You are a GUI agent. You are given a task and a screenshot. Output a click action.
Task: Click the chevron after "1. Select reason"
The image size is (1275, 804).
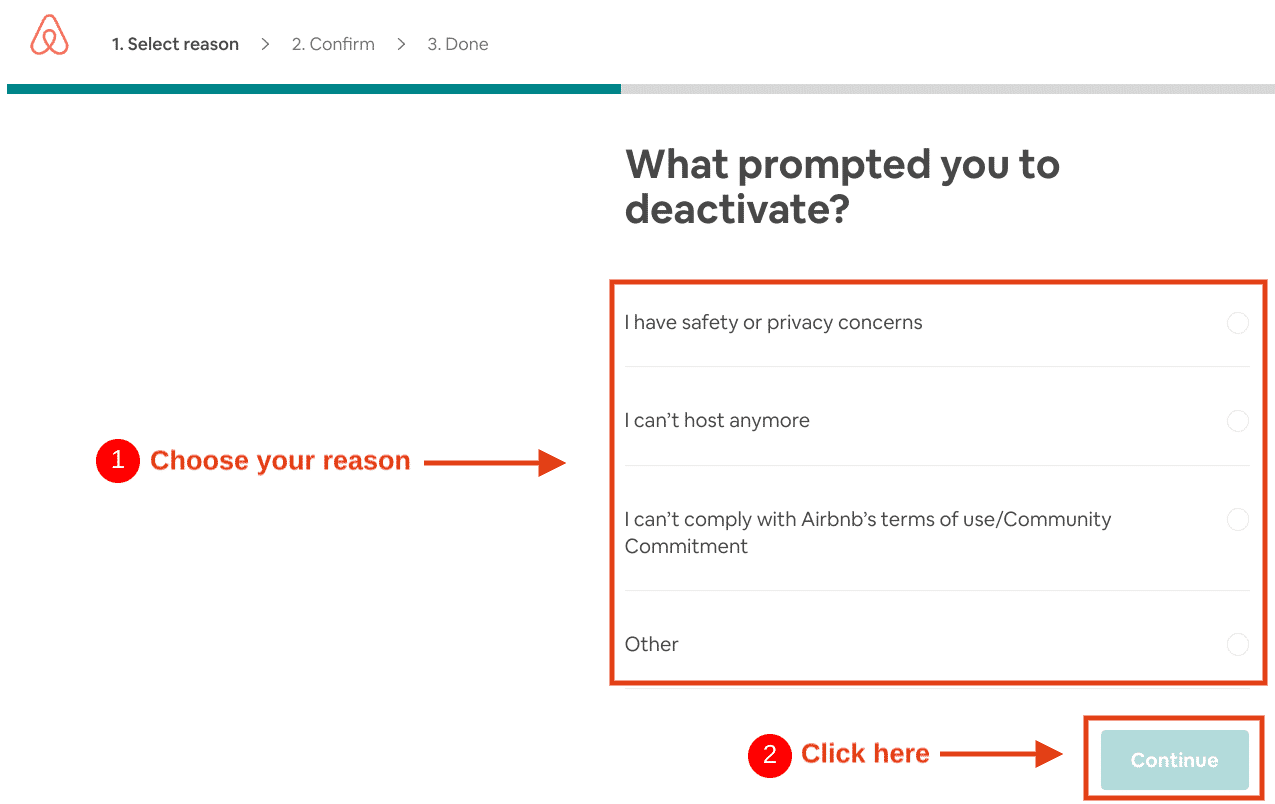pos(264,44)
